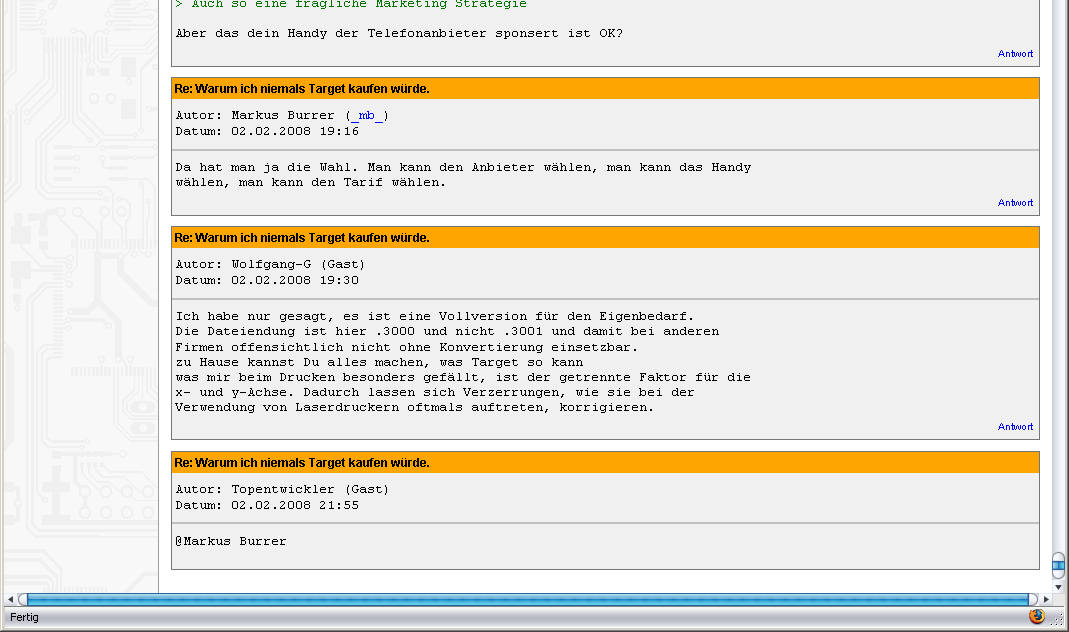Viewport: 1069px width, 632px height.
Task: Click post title above Topentwickler's post
Action: coord(302,463)
